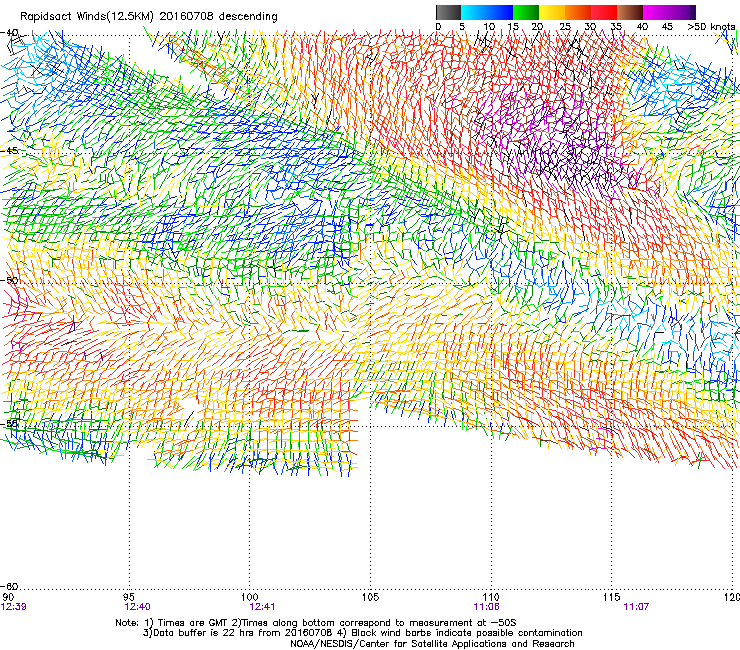Click the latitude label '-45' on left axis
The height and width of the screenshot is (650, 740).
pos(10,151)
